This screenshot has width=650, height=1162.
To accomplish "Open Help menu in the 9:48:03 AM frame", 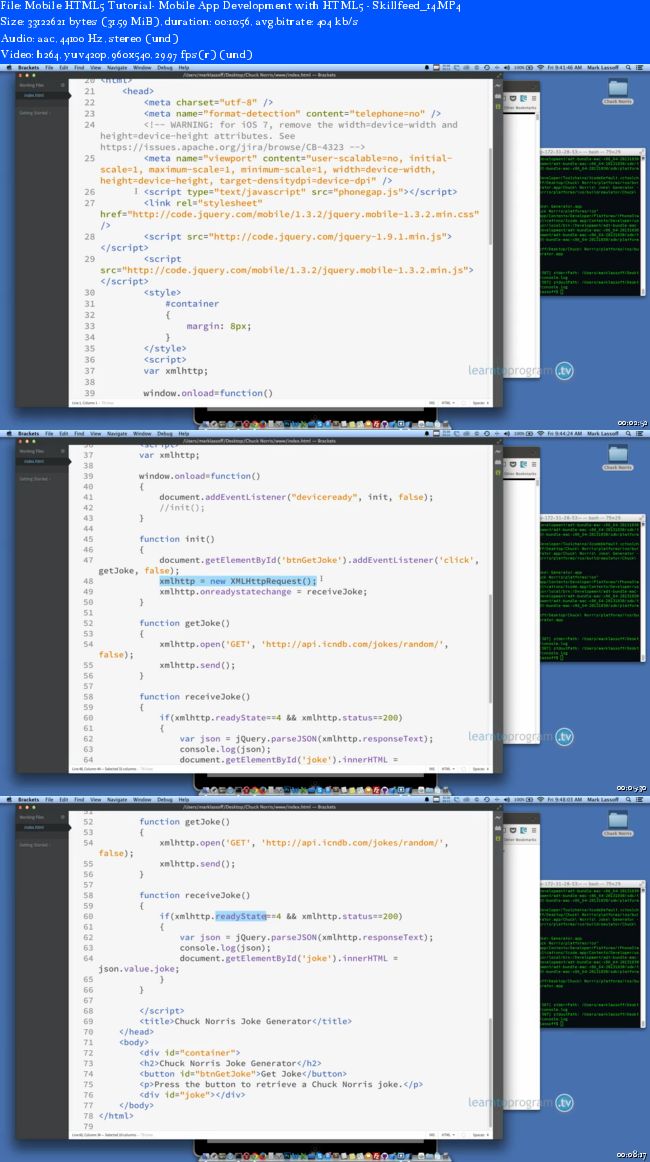I will click(x=184, y=800).
